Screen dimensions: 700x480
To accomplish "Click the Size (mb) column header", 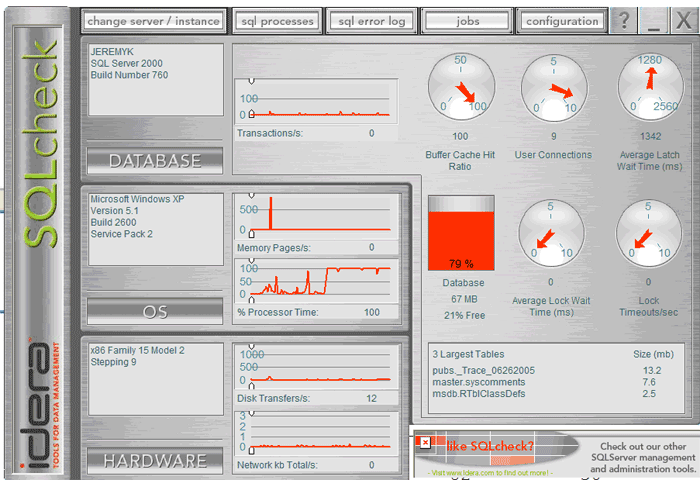I will (x=653, y=354).
